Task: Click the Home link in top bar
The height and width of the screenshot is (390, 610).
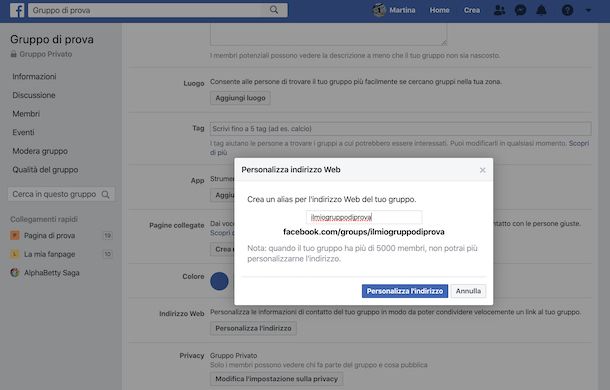Action: (440, 11)
